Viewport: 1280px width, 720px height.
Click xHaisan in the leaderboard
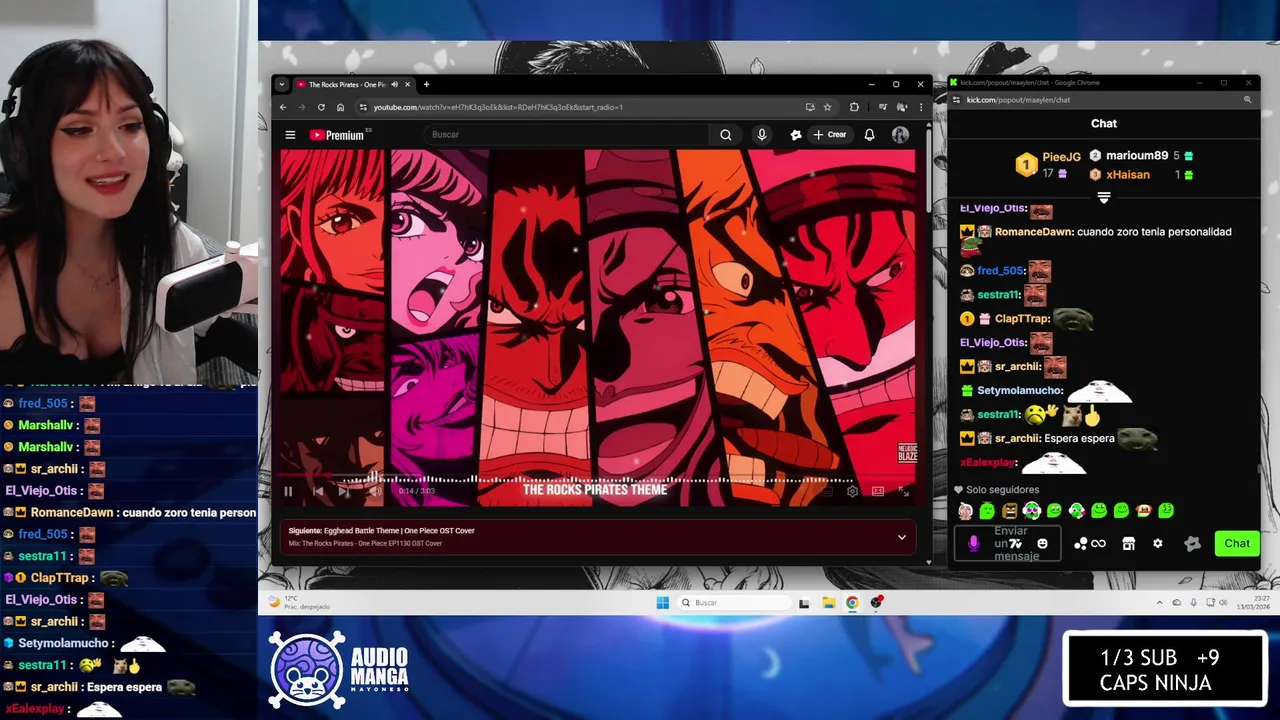pyautogui.click(x=1128, y=175)
